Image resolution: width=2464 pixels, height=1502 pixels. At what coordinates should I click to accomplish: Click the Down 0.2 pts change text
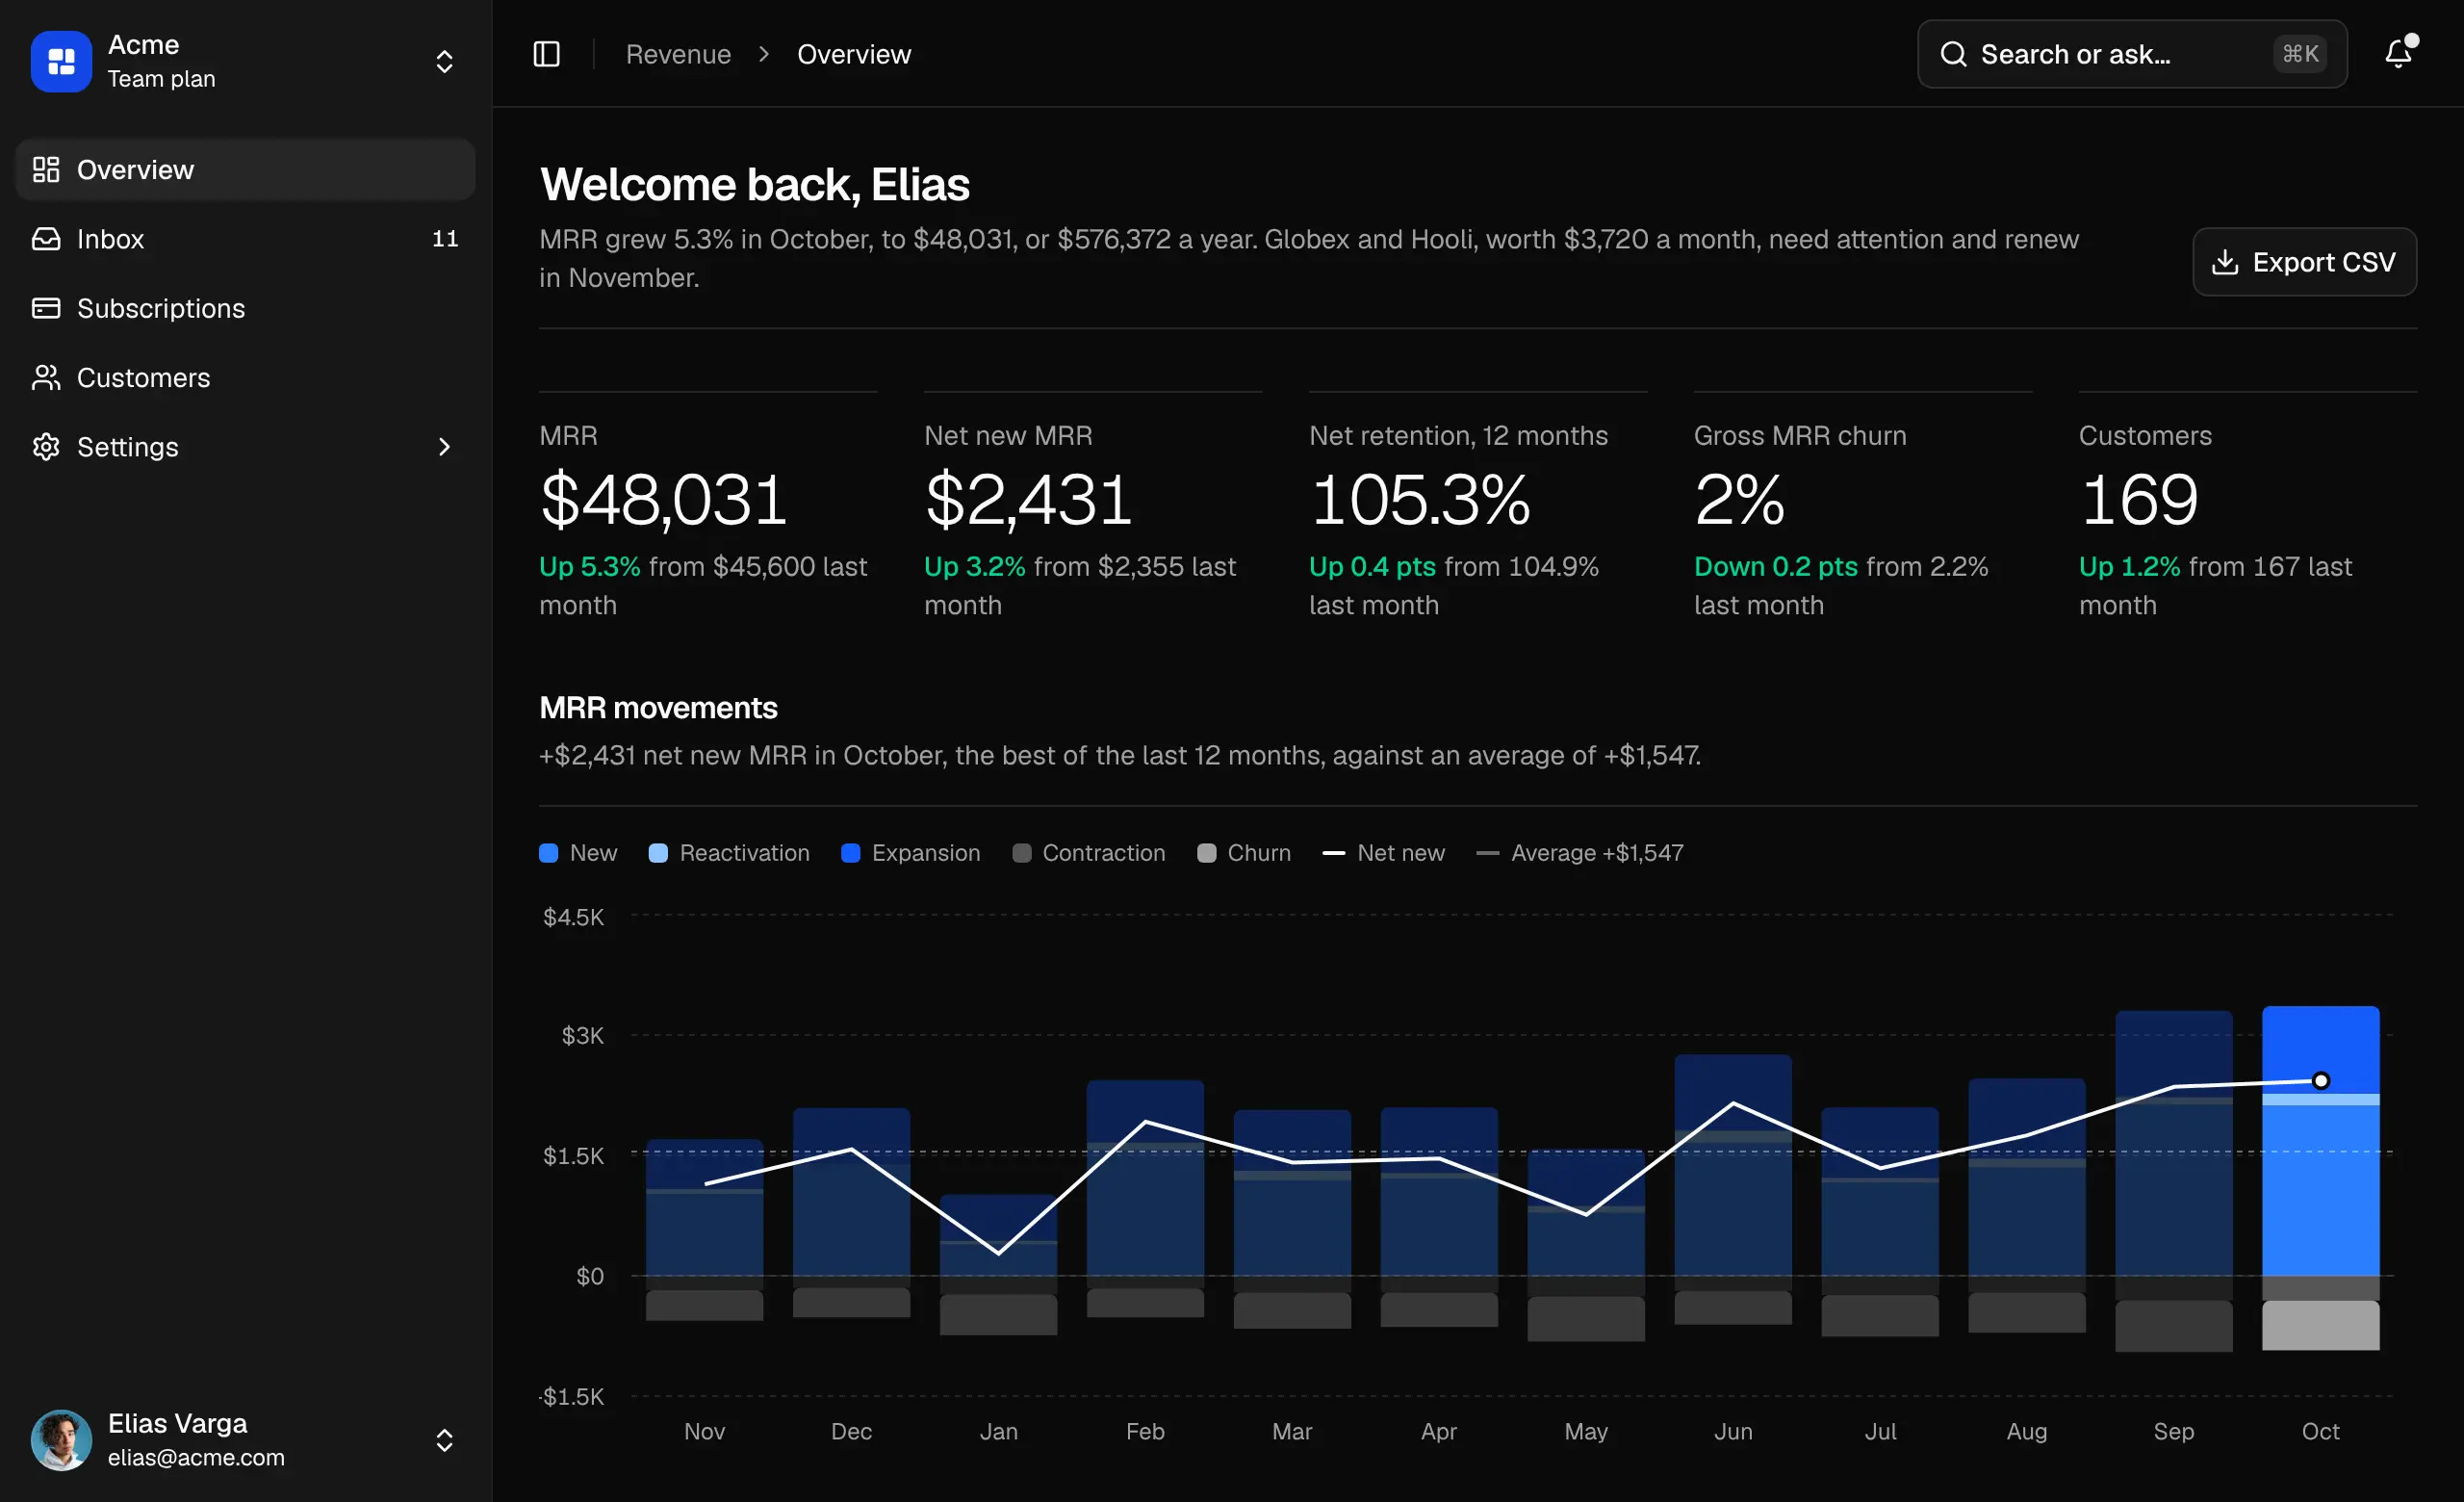1776,567
